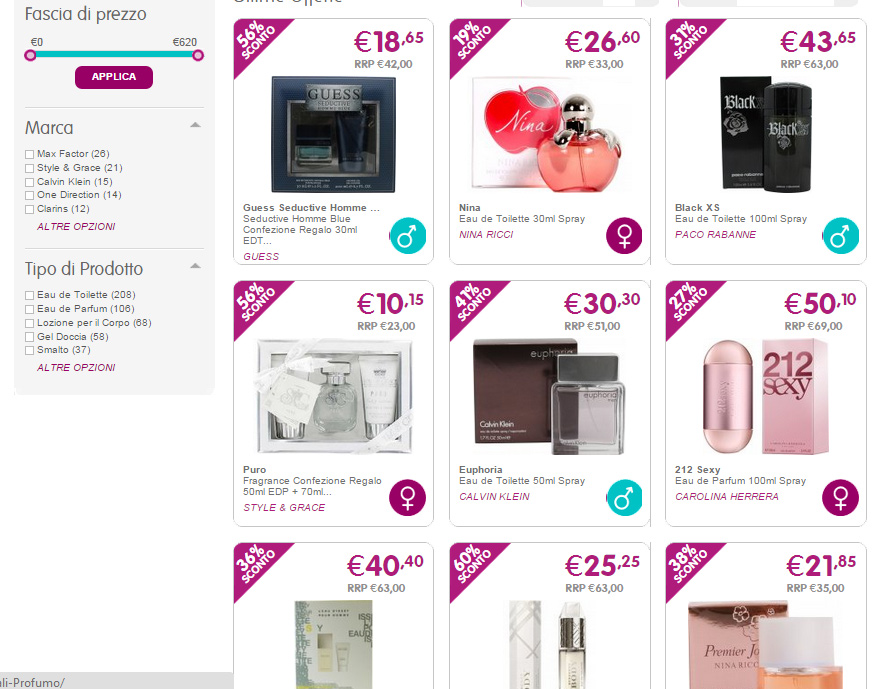Screen dimensions: 886x689
Task: Select the Smalto product type checkbox
Action: pos(29,350)
